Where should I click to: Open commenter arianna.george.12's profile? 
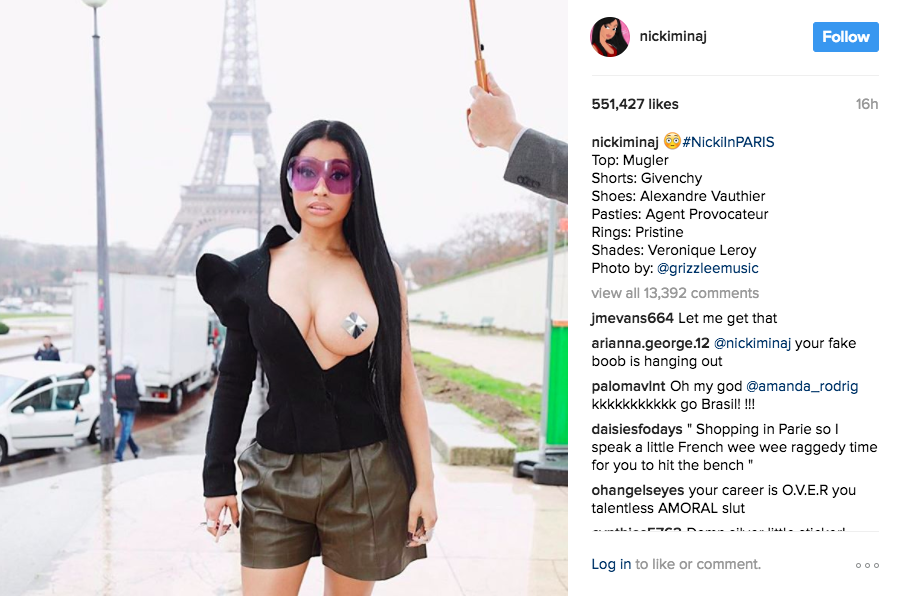tap(650, 343)
